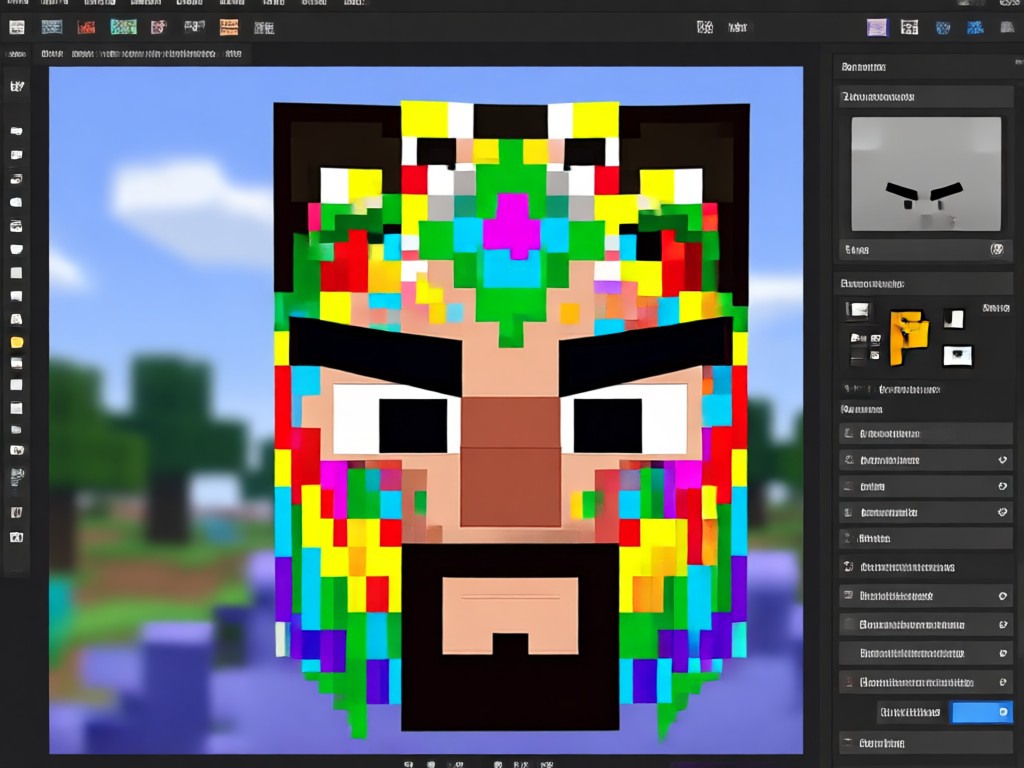Viewport: 1024px width, 768px height.
Task: Click the purple square icon at top right
Action: (x=877, y=27)
